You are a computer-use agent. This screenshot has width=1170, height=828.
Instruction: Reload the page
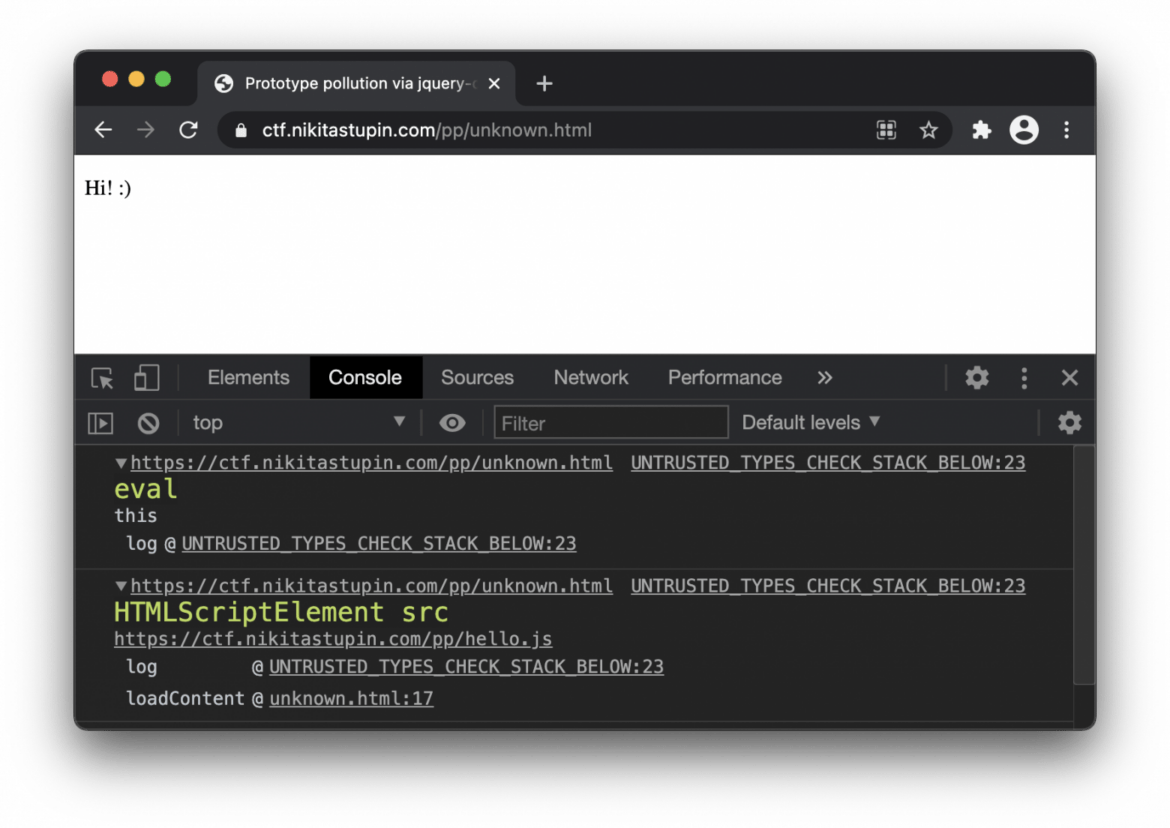pyautogui.click(x=188, y=130)
